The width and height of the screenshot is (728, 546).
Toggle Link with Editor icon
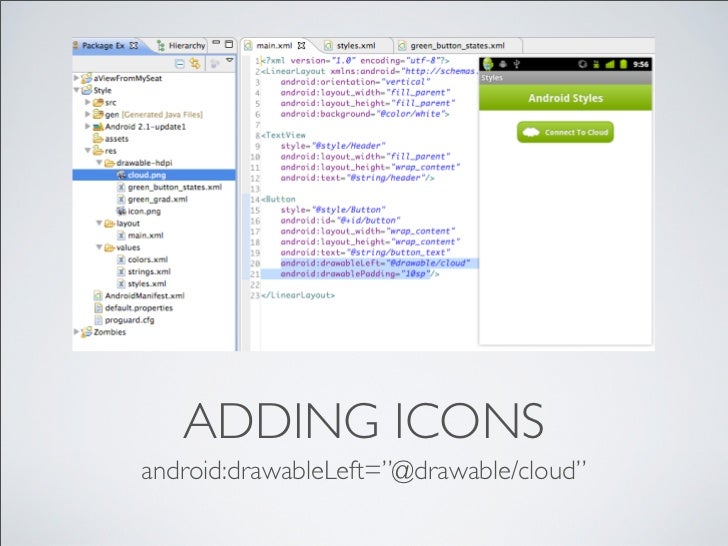(195, 63)
